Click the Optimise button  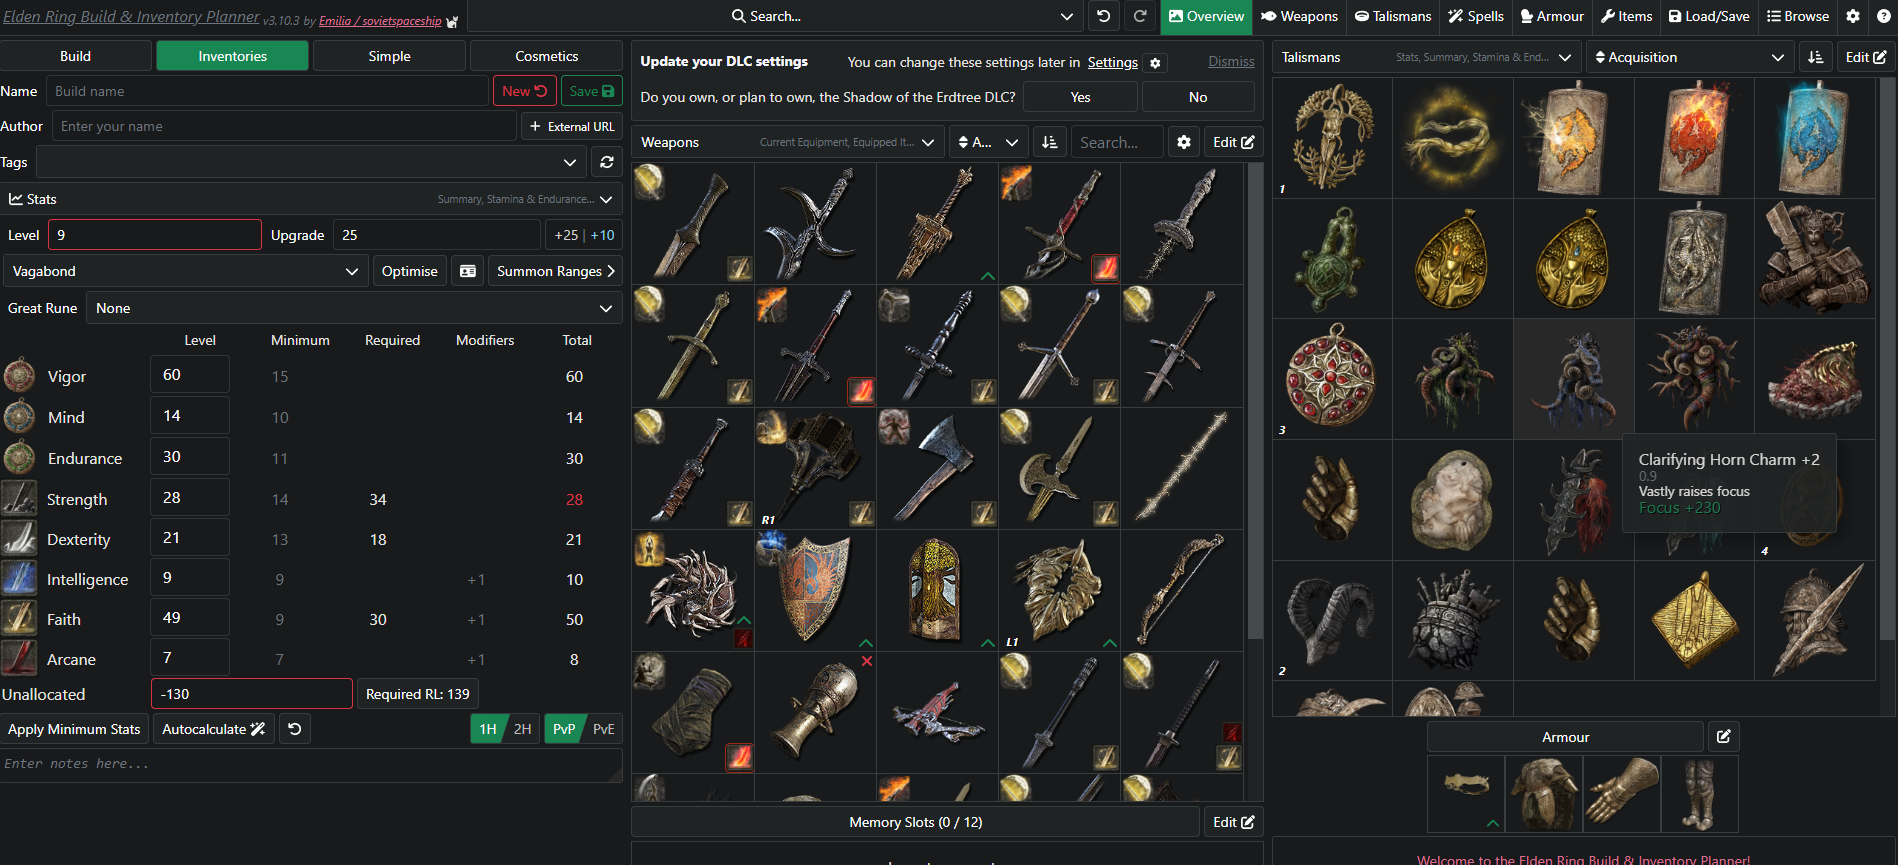[409, 271]
